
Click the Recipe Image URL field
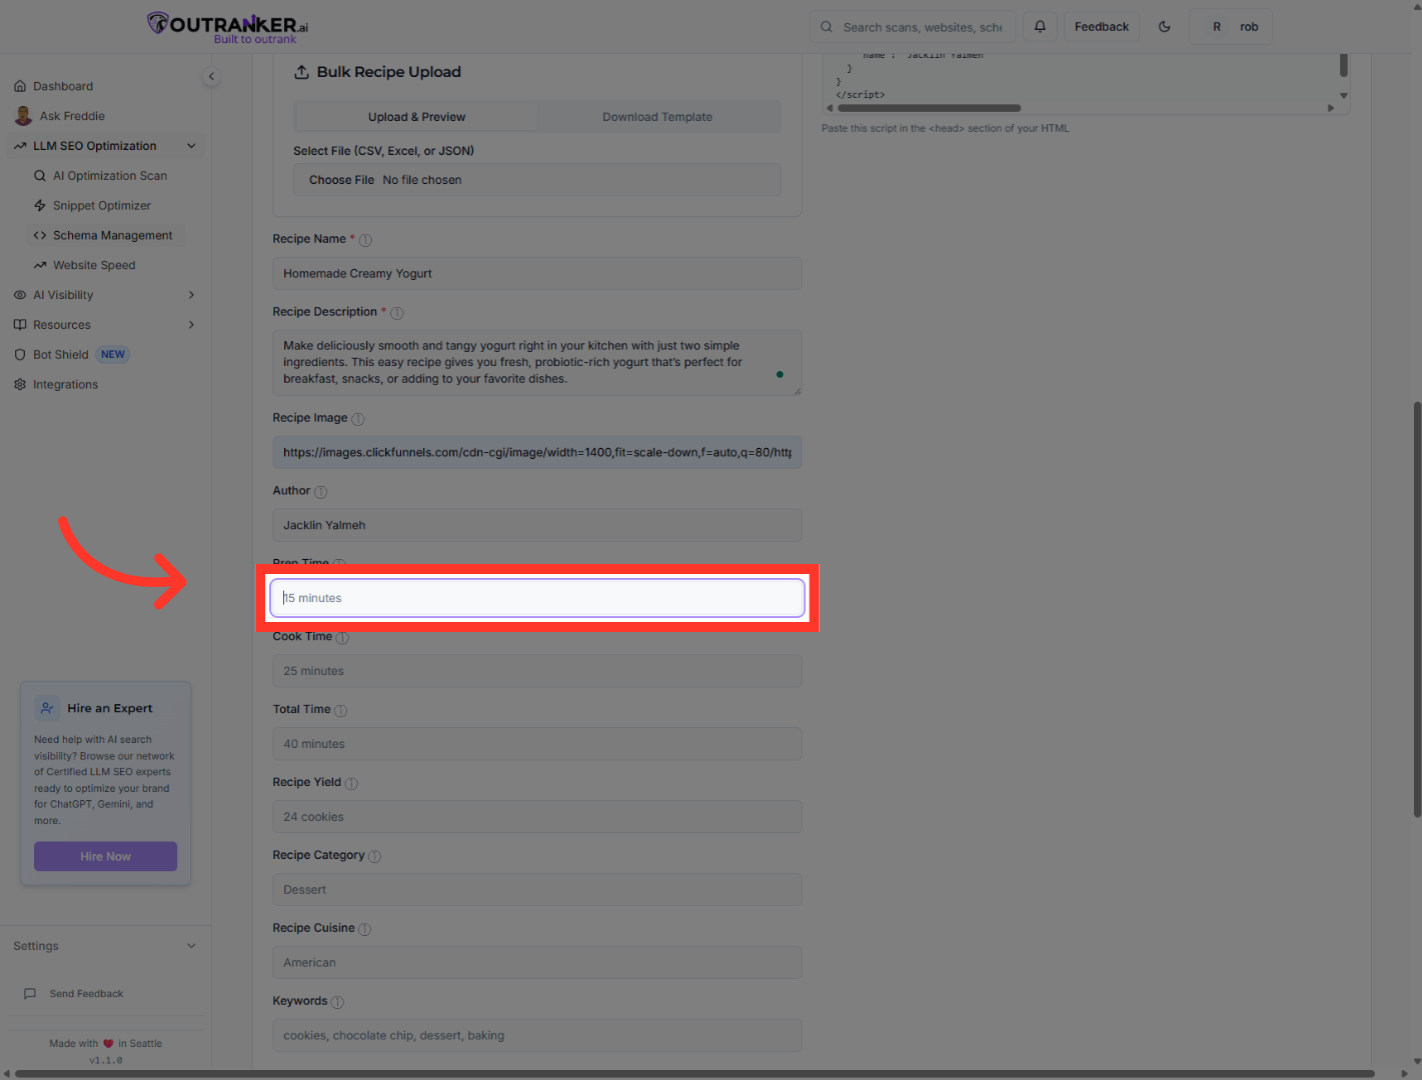[537, 453]
